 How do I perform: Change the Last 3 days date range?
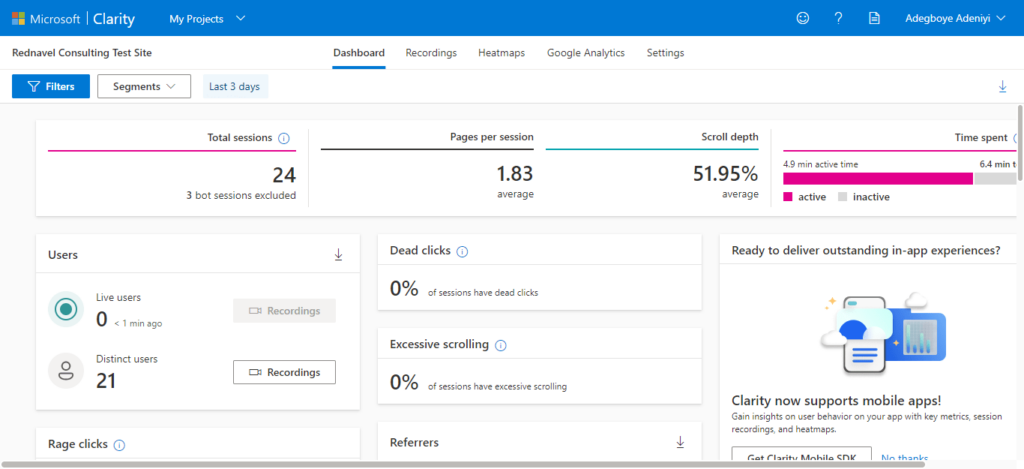(234, 86)
